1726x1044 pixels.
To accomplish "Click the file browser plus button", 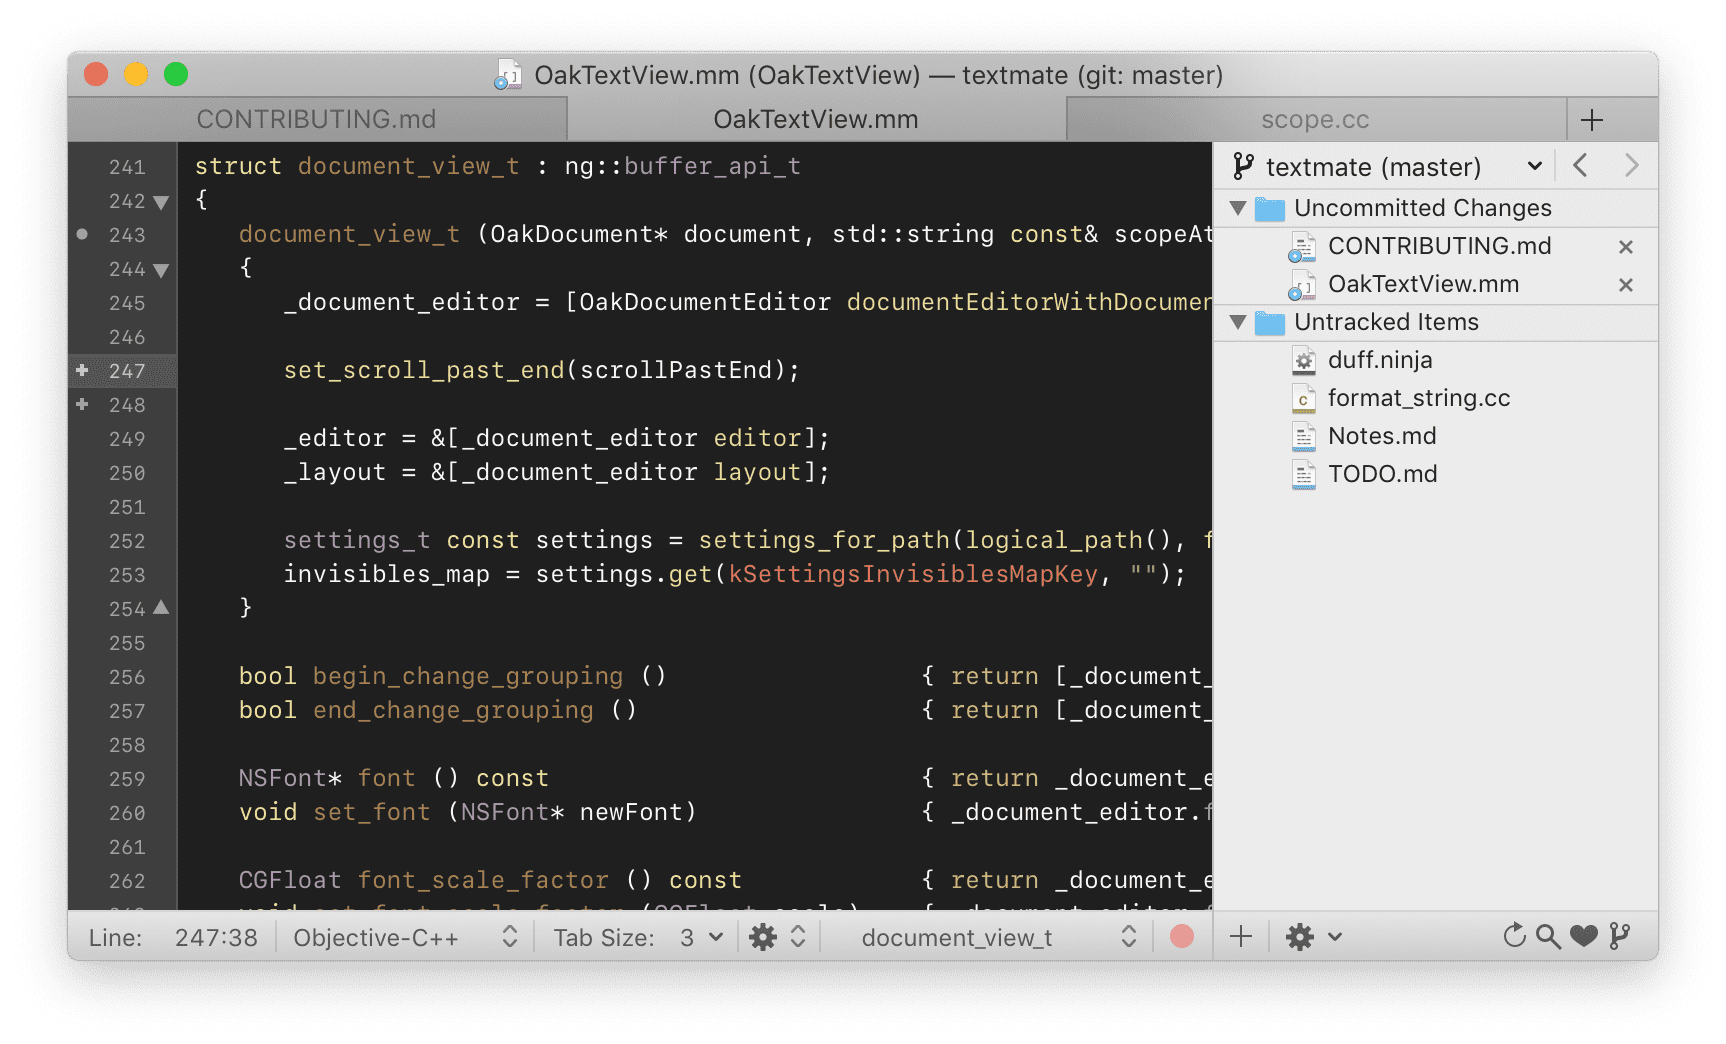I will pyautogui.click(x=1241, y=936).
